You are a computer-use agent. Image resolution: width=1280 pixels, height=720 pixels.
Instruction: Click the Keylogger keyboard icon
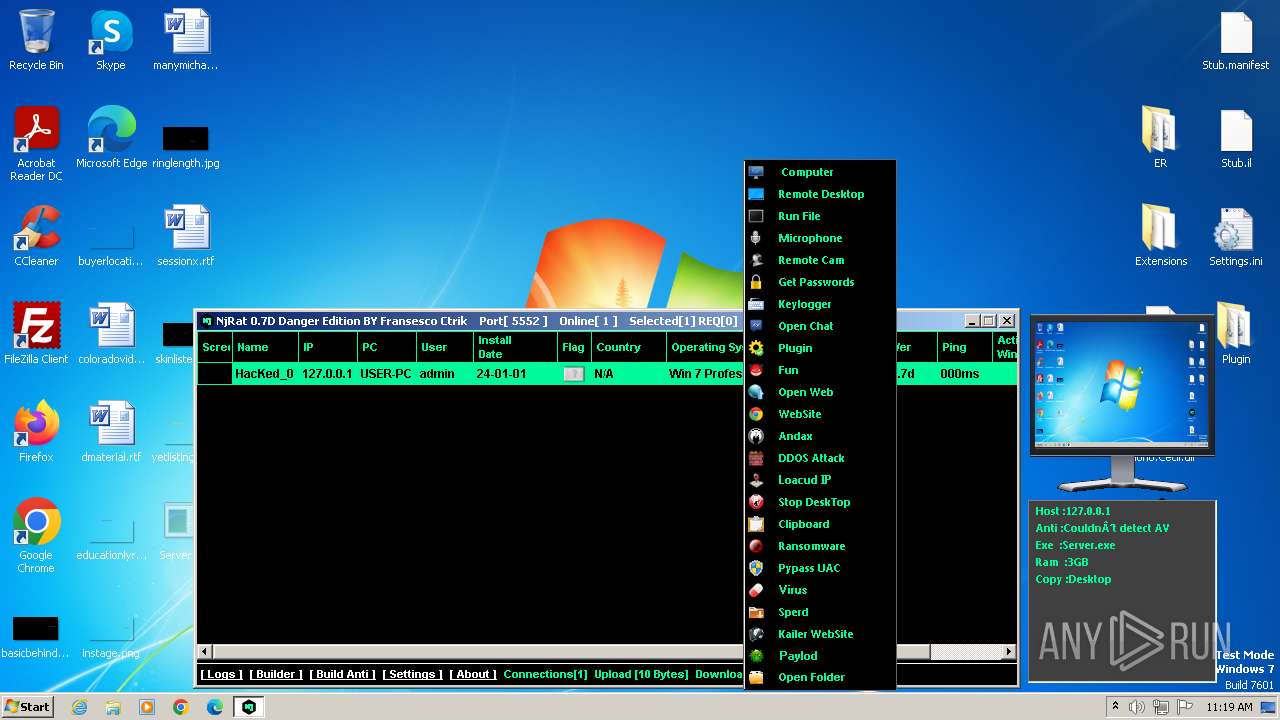(x=756, y=304)
